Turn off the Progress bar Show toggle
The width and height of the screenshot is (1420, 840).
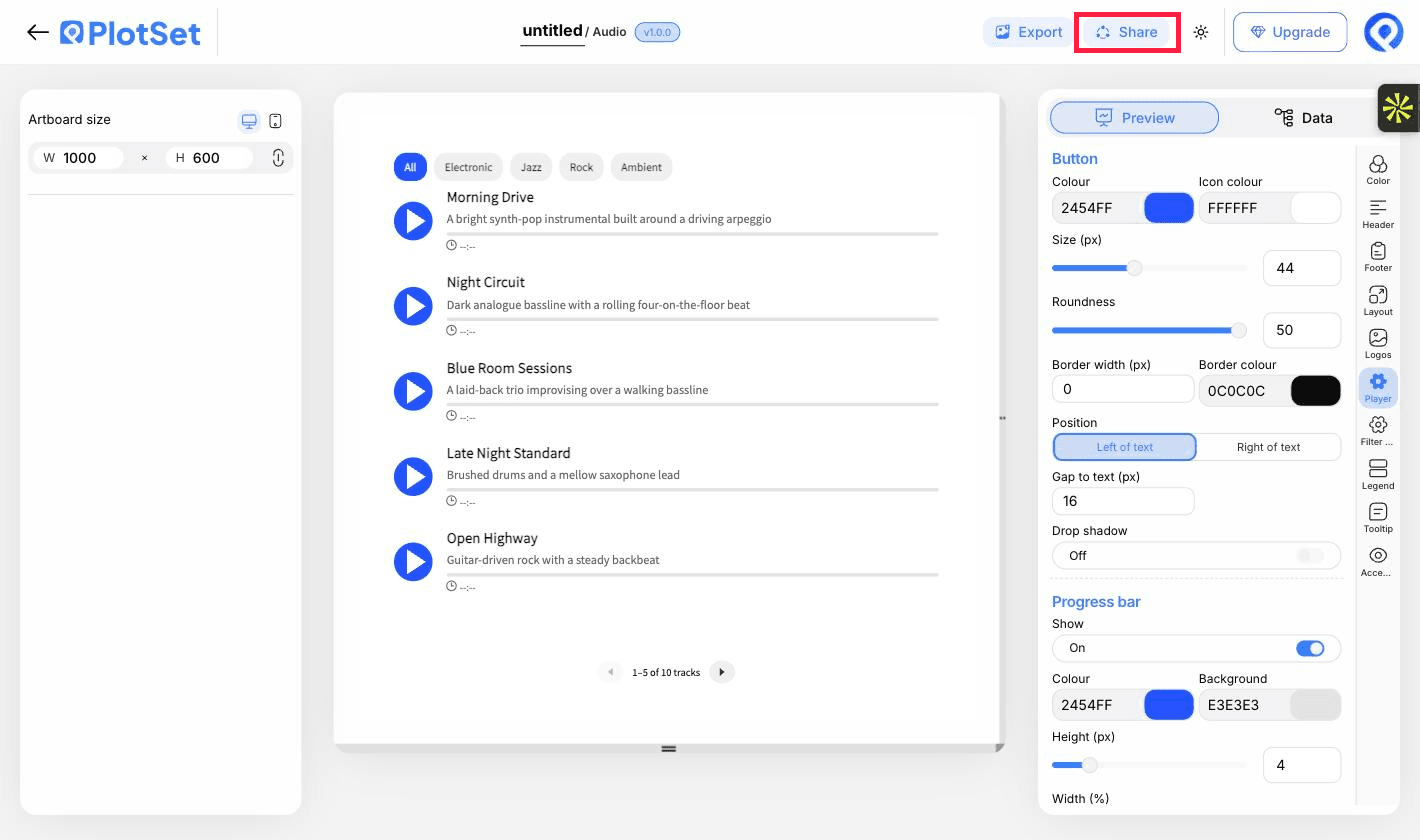[1310, 648]
